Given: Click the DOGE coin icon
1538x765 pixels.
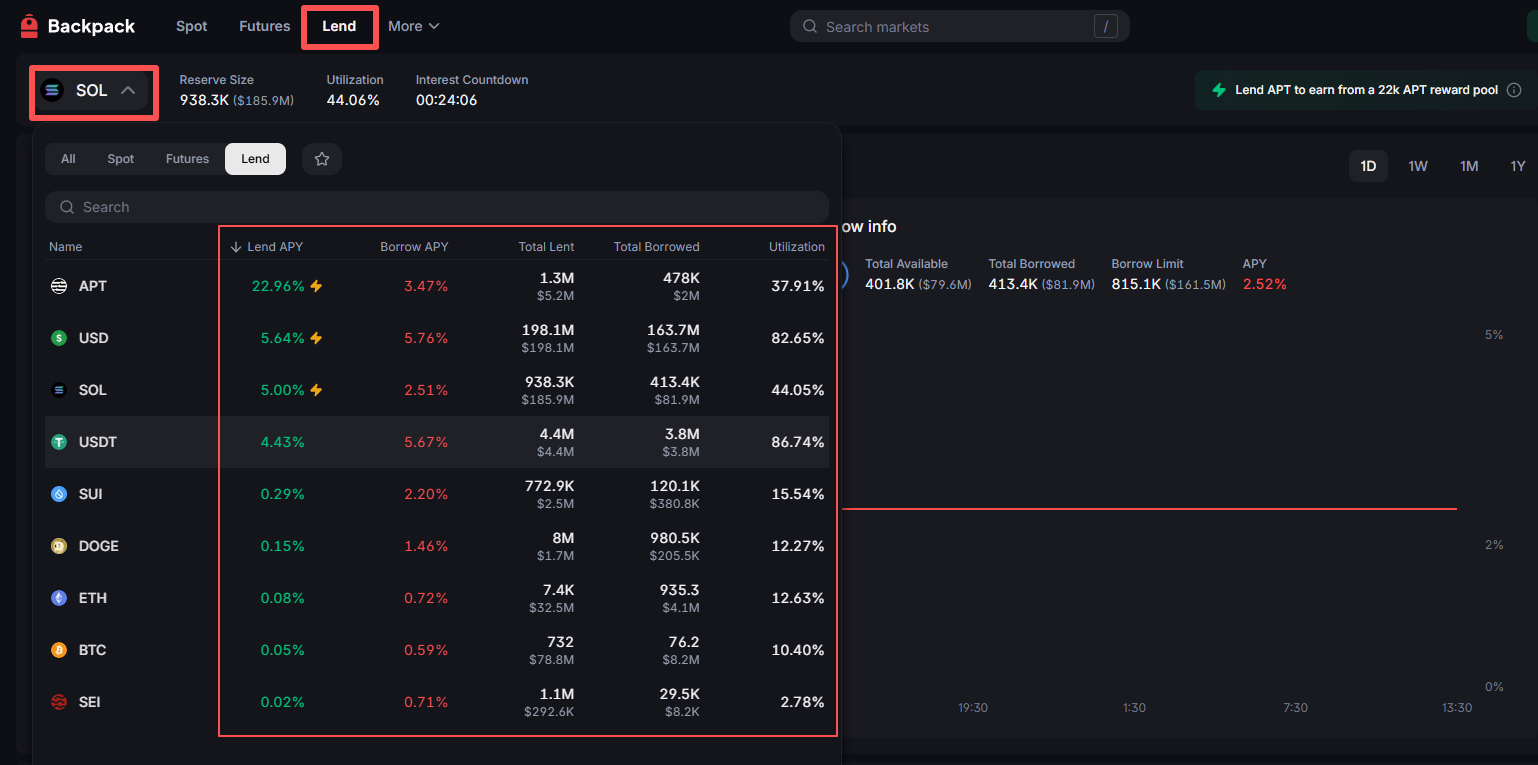Looking at the screenshot, I should point(59,546).
